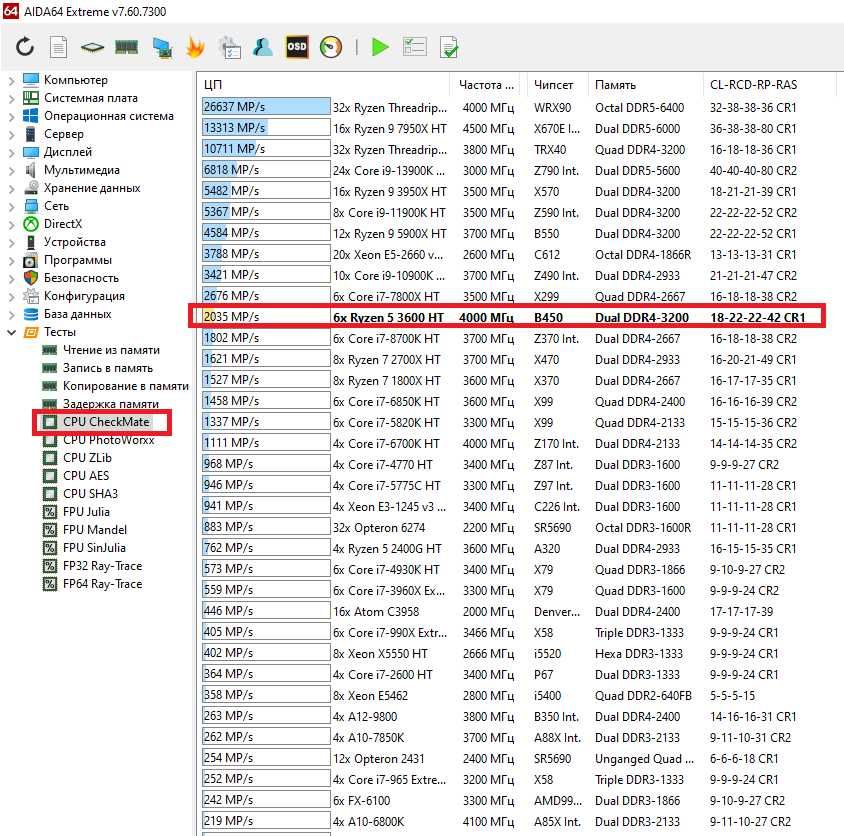The height and width of the screenshot is (836, 844).
Task: Open the Report page icon in toolbar
Action: coord(58,47)
